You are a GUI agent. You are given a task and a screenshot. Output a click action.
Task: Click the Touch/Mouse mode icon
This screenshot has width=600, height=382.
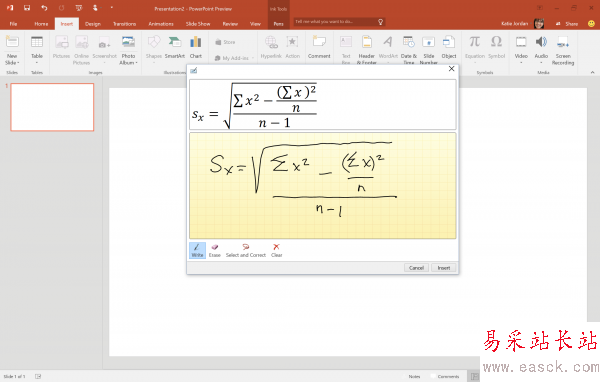click(x=95, y=8)
